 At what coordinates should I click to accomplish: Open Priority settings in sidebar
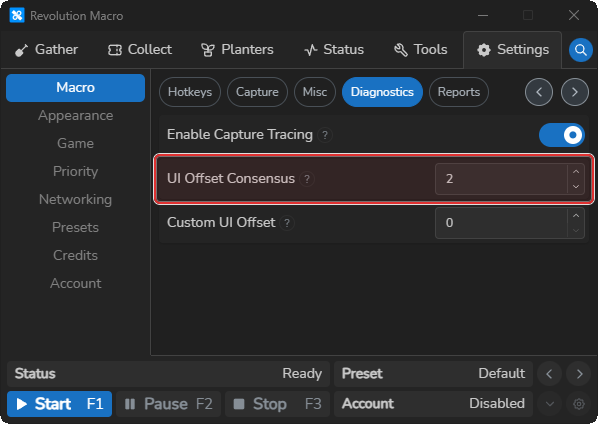coord(76,171)
